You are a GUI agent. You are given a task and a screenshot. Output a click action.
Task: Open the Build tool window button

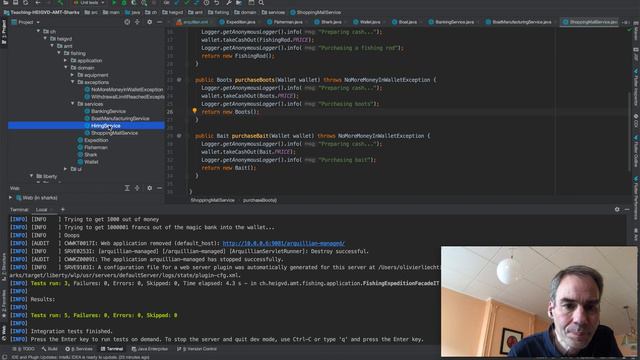[x=49, y=349]
